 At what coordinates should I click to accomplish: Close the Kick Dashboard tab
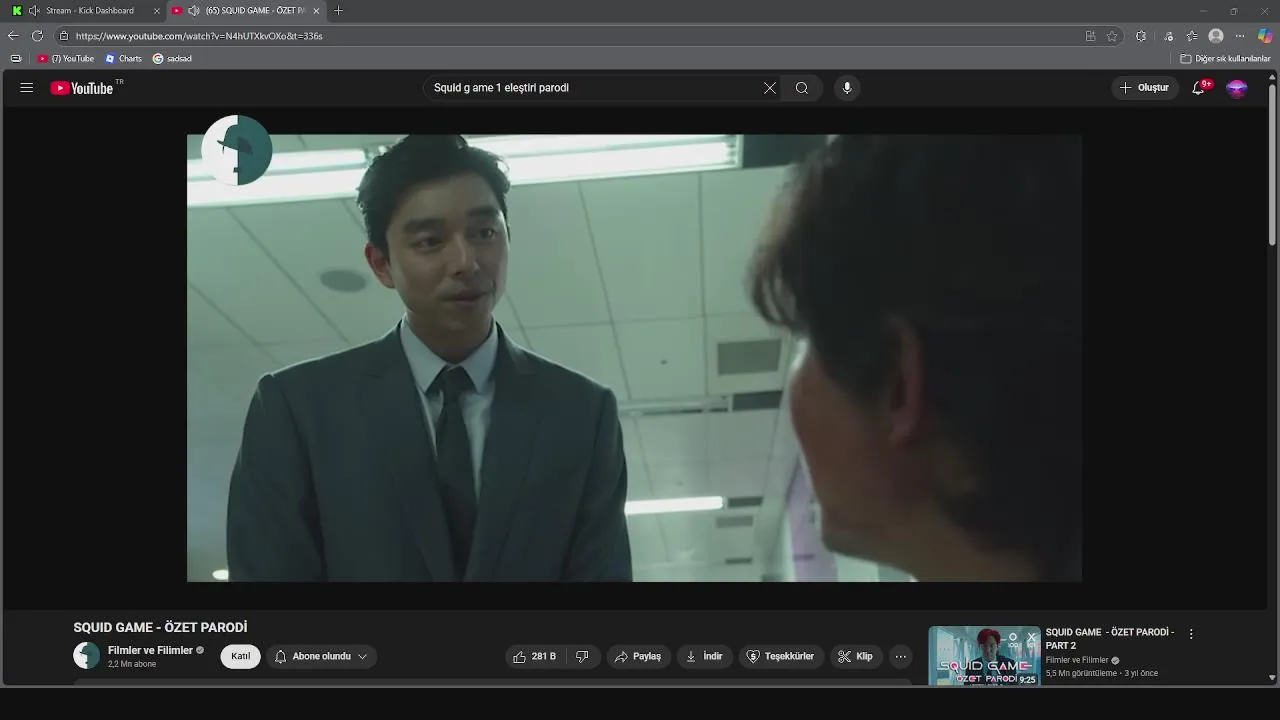[x=157, y=11]
